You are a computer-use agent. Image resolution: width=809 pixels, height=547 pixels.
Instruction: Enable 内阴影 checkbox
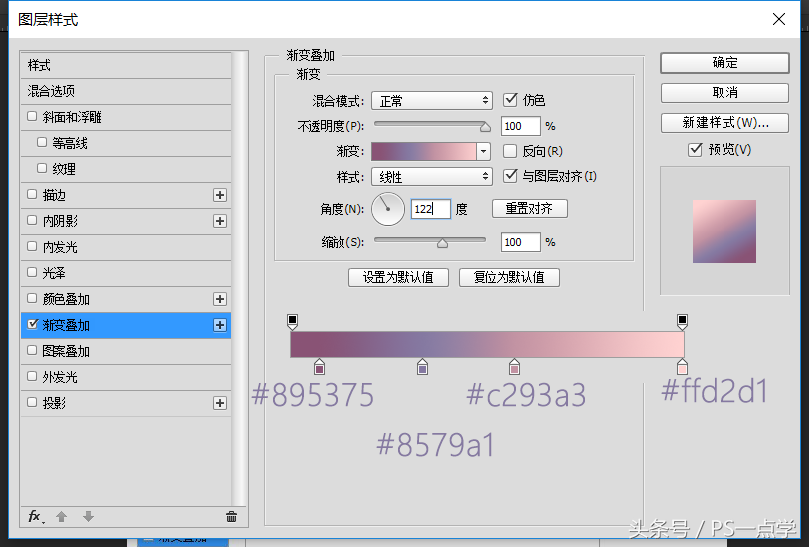coord(32,220)
